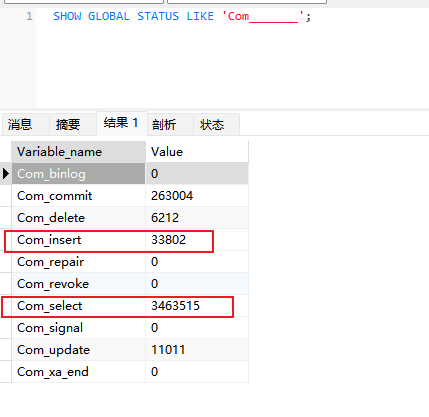The image size is (429, 417).
Task: Select the Com_repair cell
Action: 78,262
